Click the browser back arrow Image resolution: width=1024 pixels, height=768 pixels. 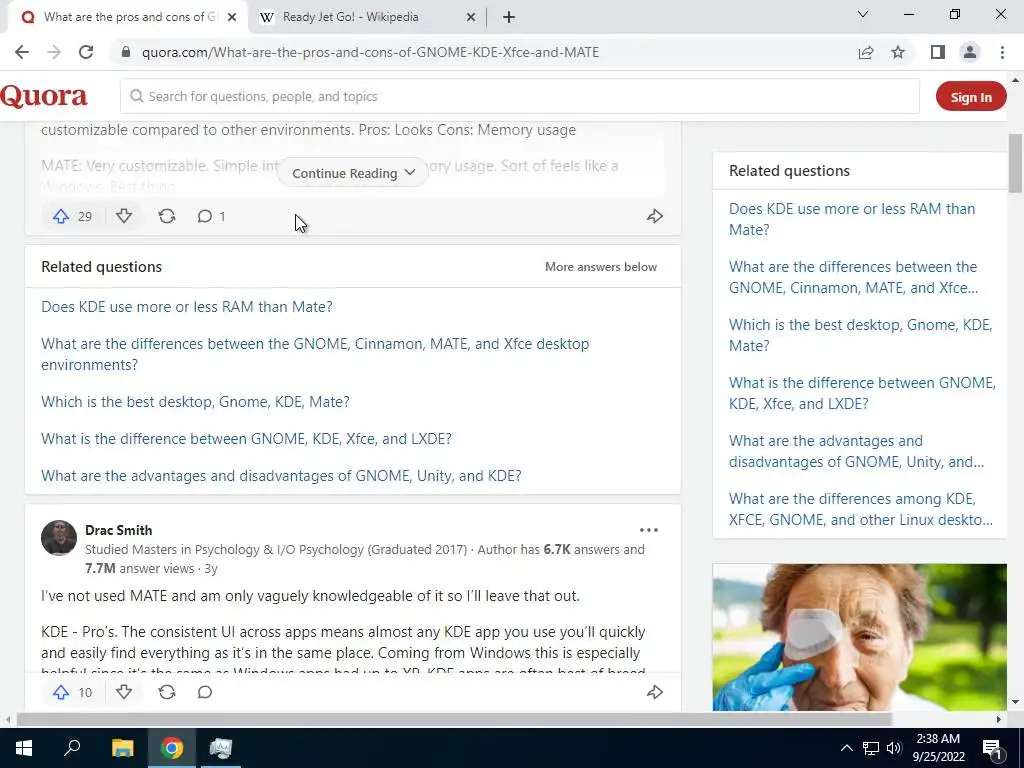click(22, 52)
